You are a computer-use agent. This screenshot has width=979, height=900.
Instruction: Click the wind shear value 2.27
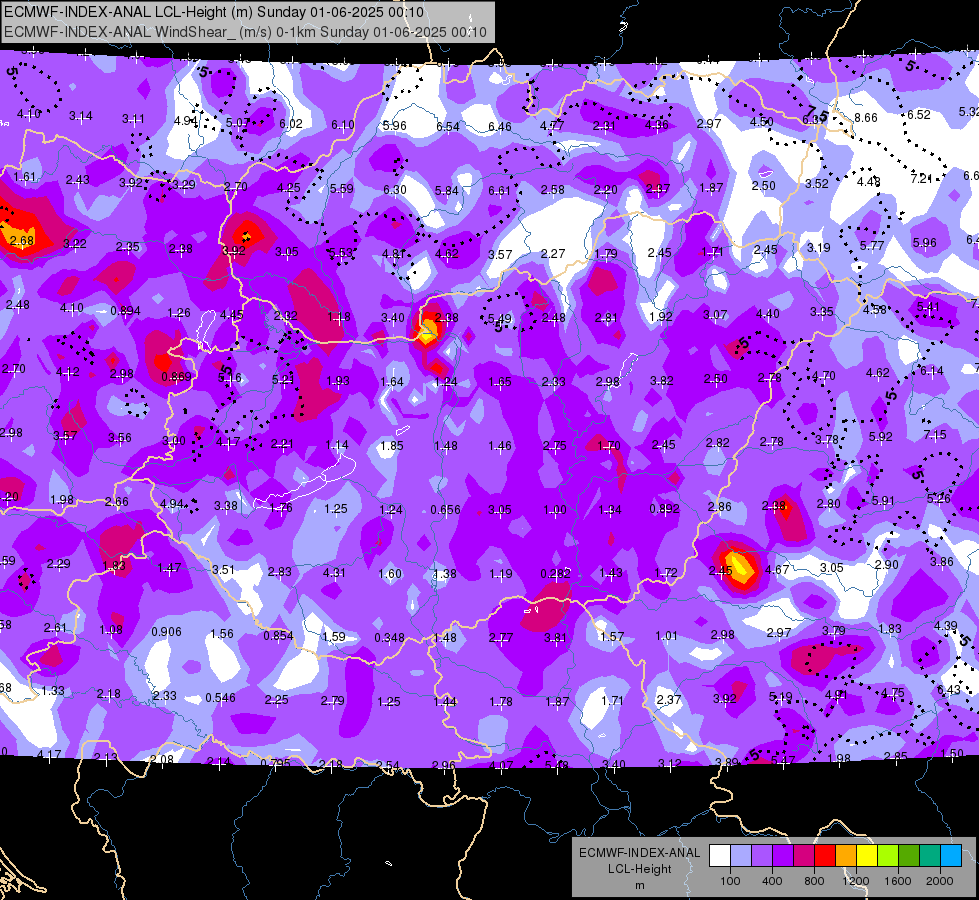click(x=553, y=253)
